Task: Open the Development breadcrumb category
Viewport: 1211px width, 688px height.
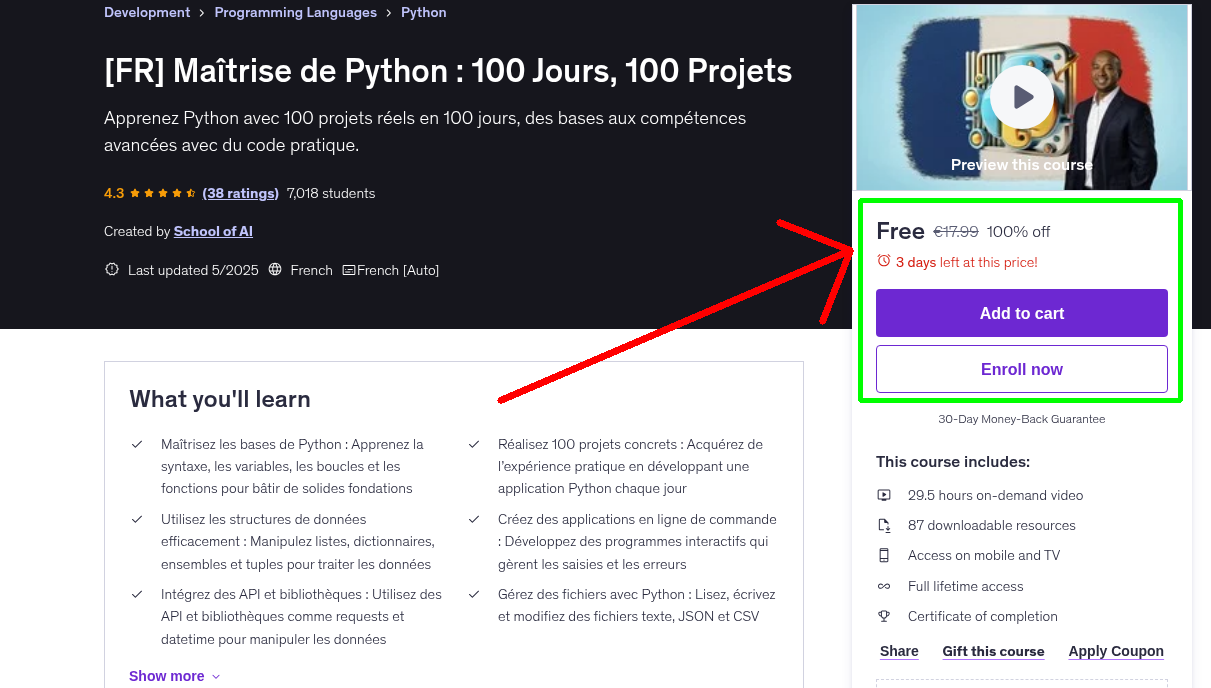Action: 147,12
